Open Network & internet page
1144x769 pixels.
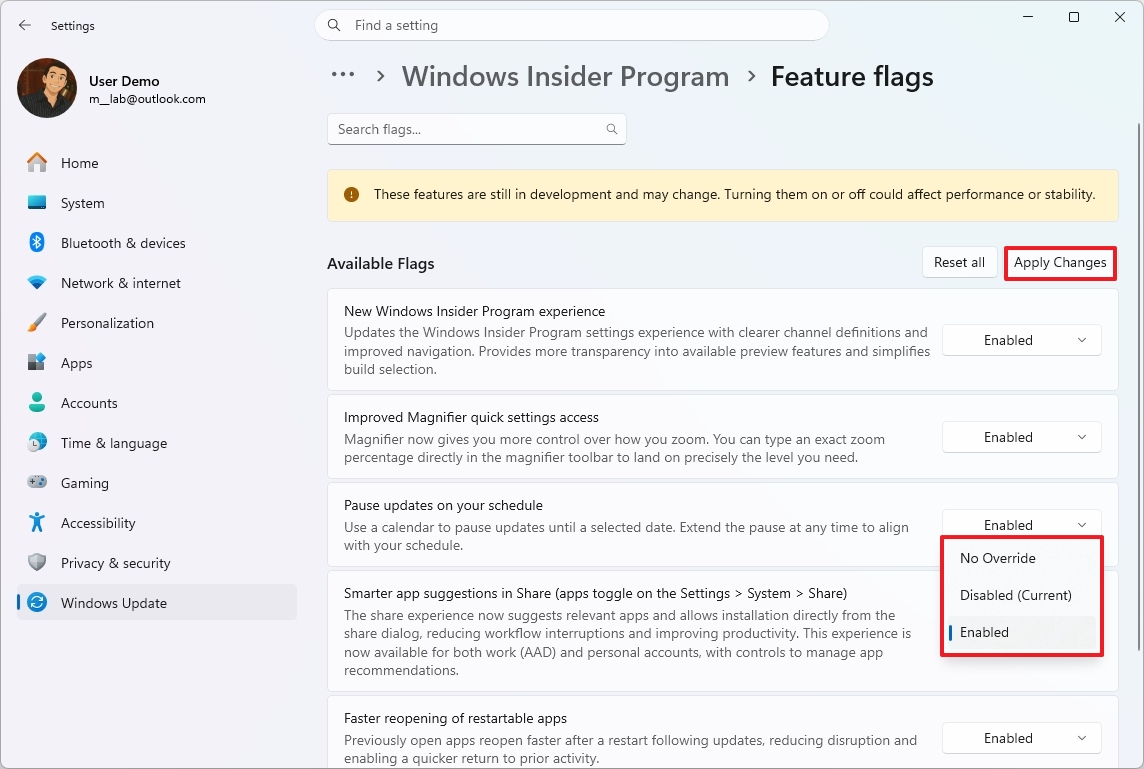coord(157,283)
